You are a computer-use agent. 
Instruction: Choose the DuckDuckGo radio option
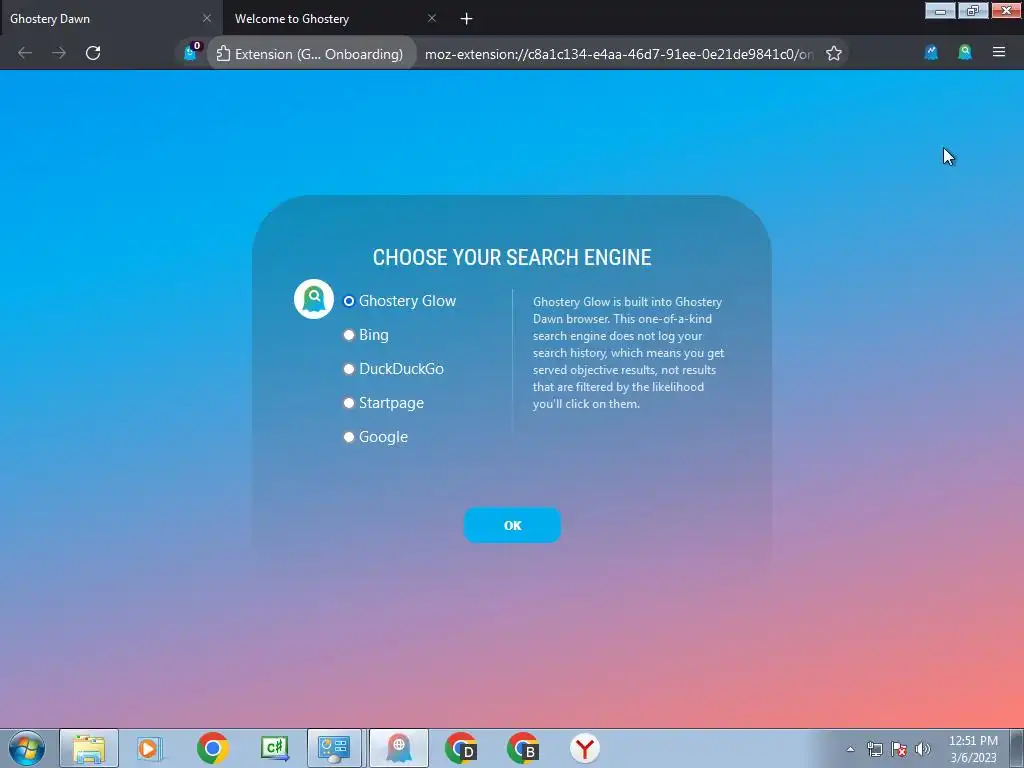[x=349, y=369]
